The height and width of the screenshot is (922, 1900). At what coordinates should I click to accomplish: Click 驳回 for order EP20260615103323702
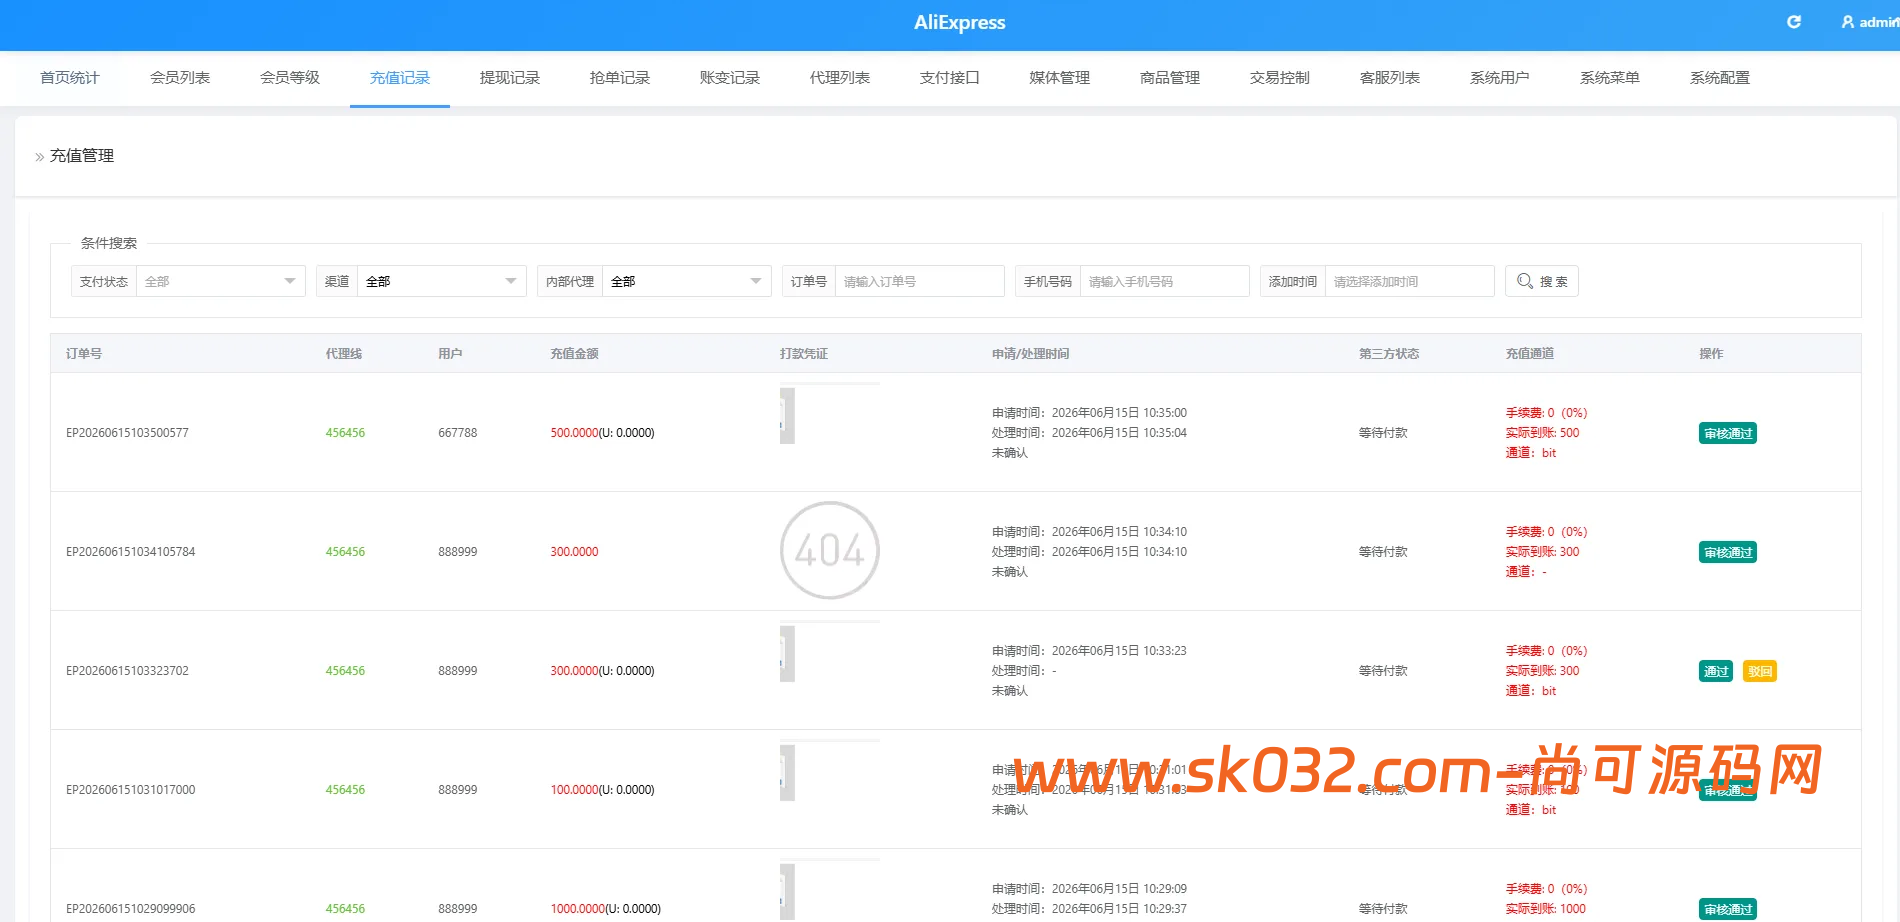pos(1760,671)
